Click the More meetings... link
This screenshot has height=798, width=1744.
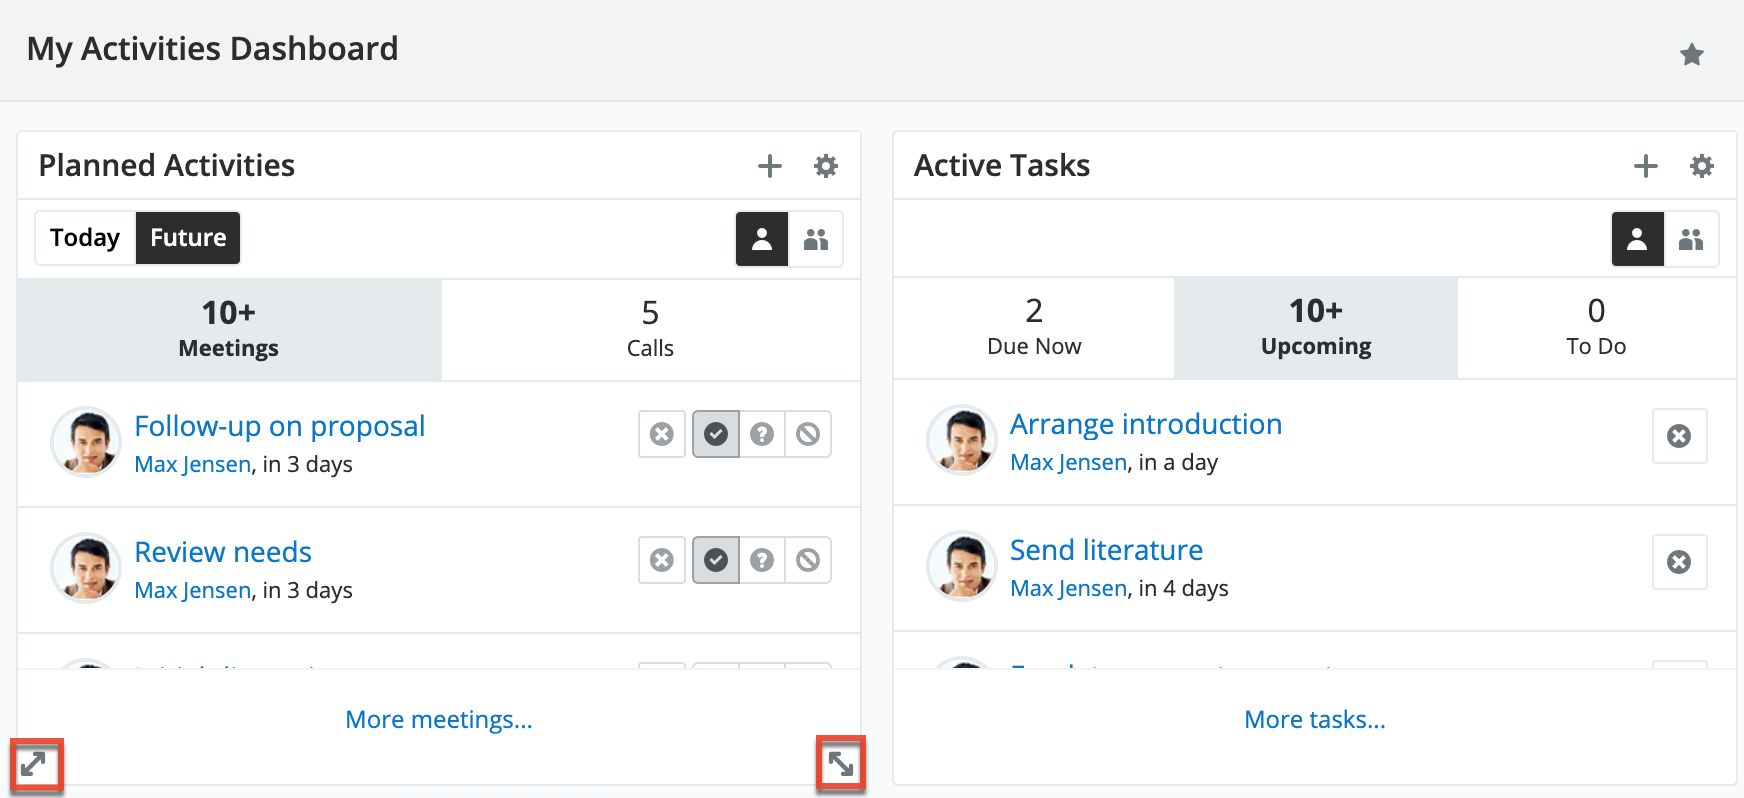(438, 720)
